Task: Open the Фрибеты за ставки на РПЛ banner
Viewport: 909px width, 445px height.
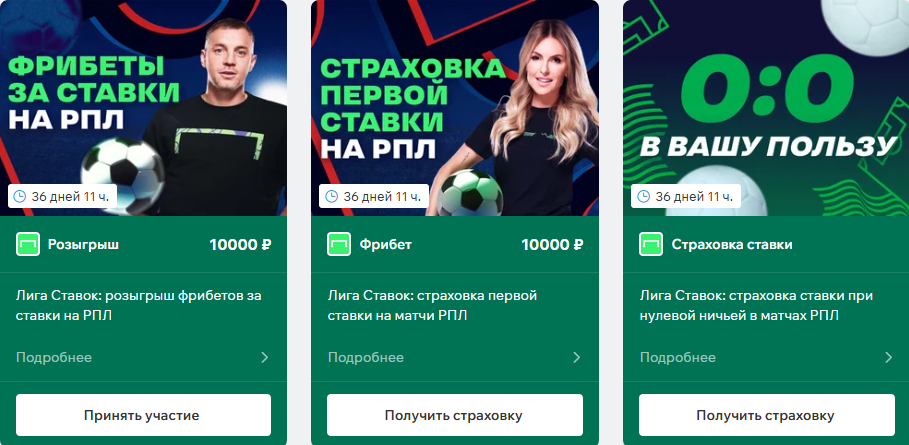Action: tap(143, 108)
